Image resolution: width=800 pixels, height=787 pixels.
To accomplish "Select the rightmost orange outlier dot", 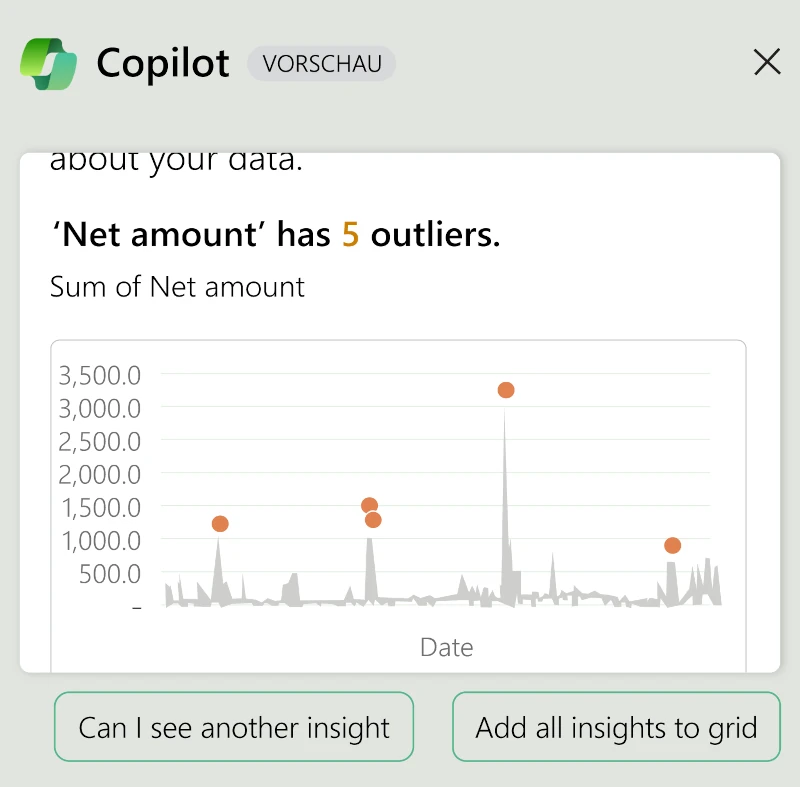I will [x=672, y=545].
